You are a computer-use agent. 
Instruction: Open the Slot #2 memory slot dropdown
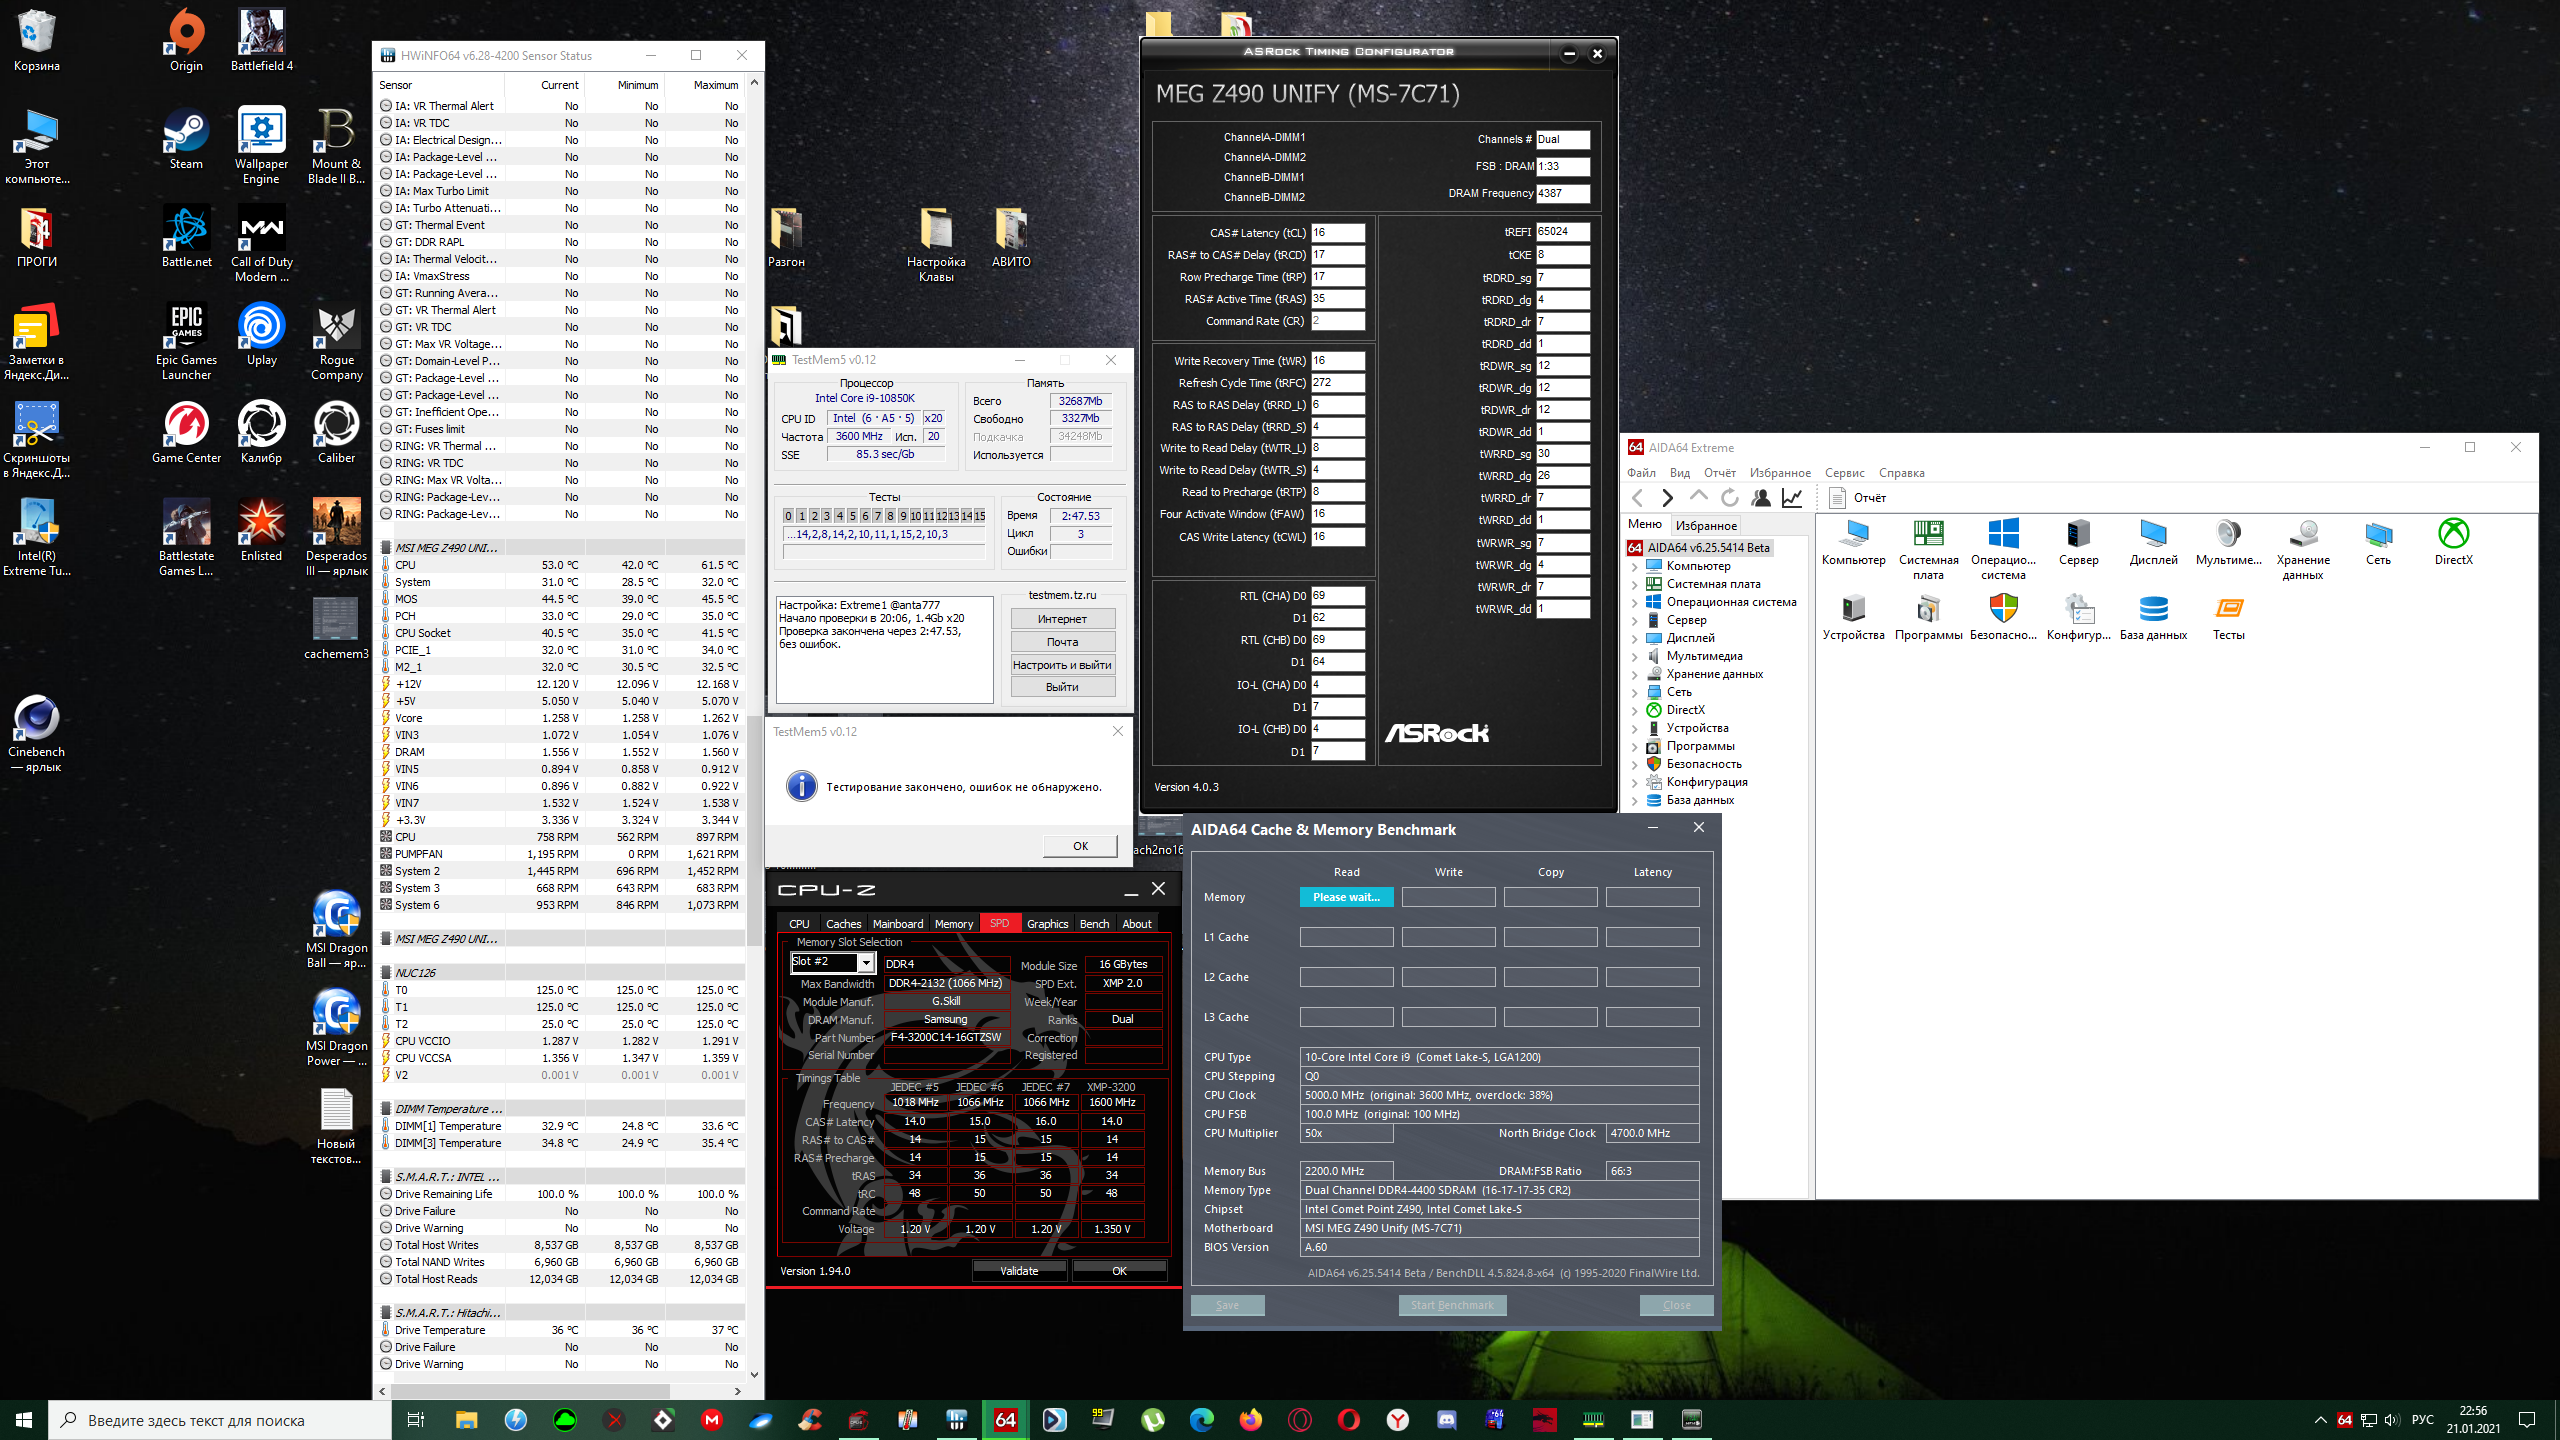pyautogui.click(x=866, y=963)
